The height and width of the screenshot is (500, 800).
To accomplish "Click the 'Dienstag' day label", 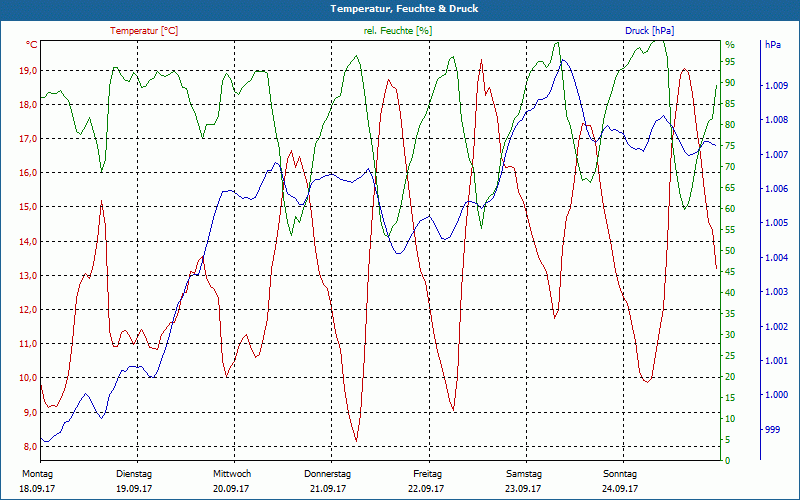I will [134, 474].
